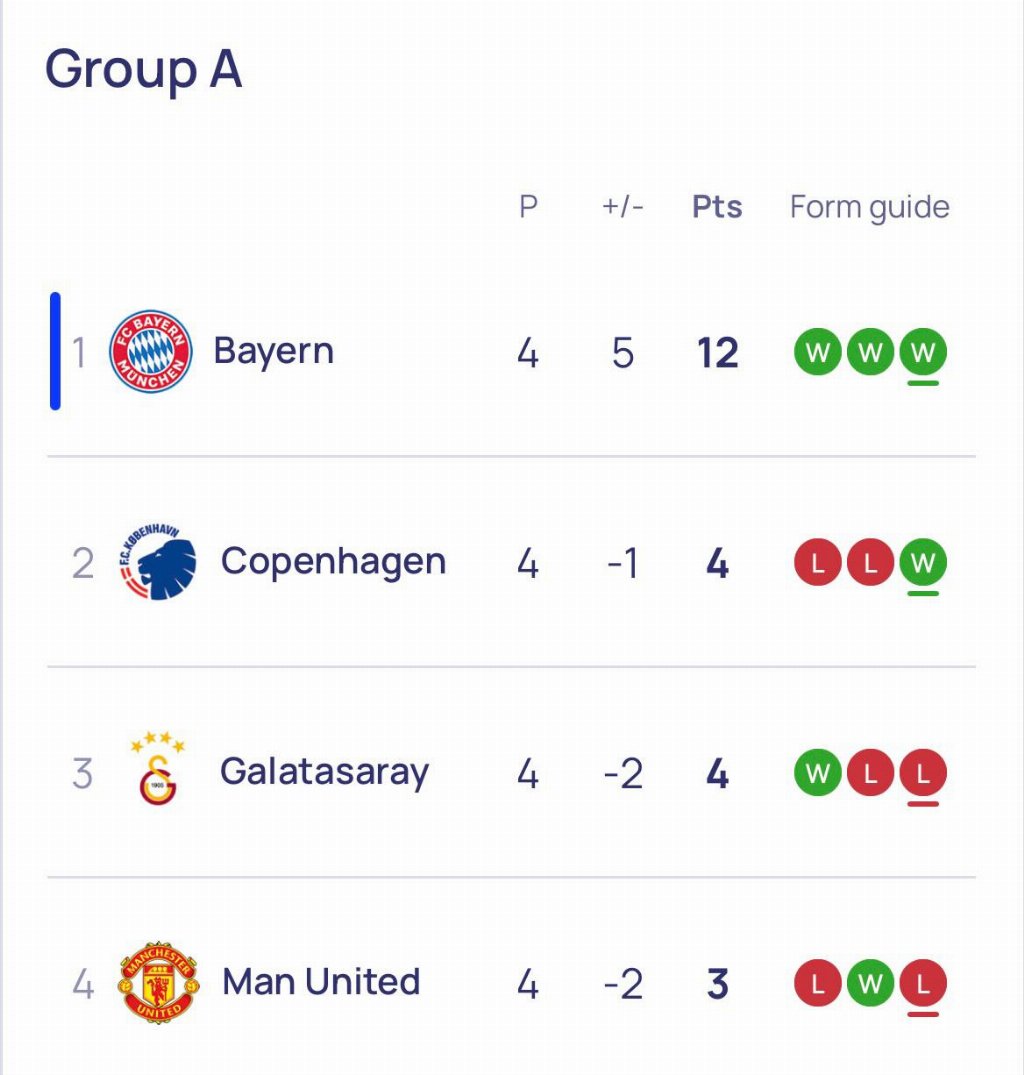Image resolution: width=1024 pixels, height=1075 pixels.
Task: Click Bayern's 12 points value
Action: click(x=717, y=353)
